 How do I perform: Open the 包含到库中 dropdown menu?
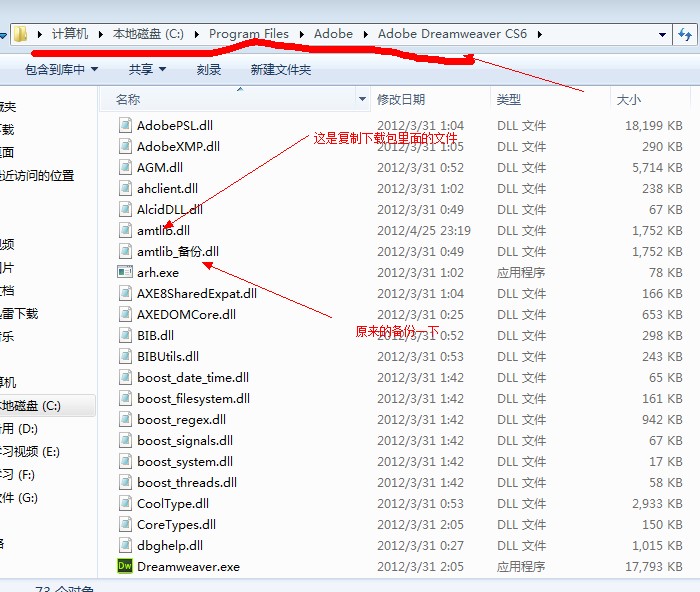(x=62, y=70)
